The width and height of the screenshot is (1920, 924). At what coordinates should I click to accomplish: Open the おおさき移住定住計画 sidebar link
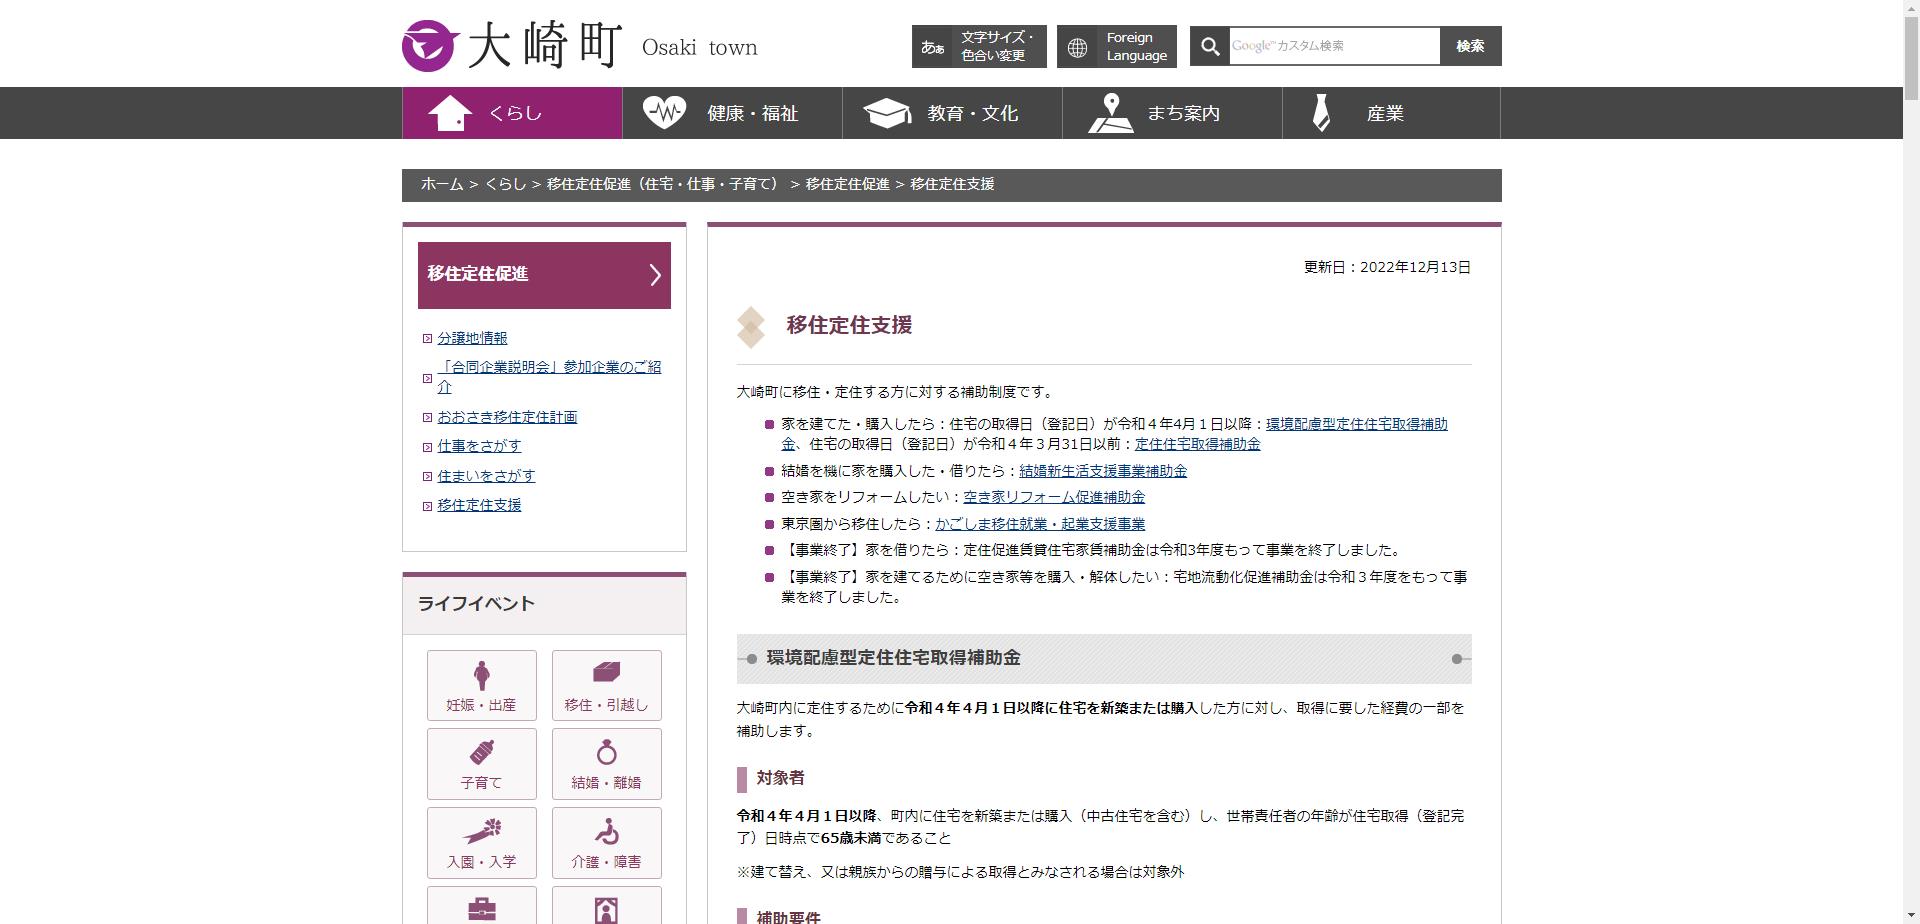(507, 417)
